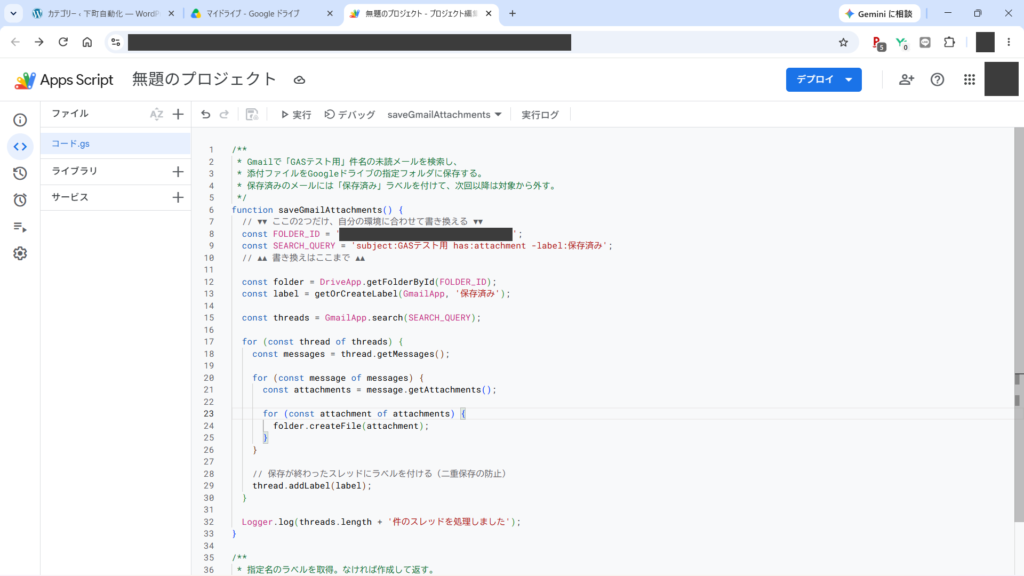1024x576 pixels.
Task: Click the サービス section label
Action: (x=70, y=197)
